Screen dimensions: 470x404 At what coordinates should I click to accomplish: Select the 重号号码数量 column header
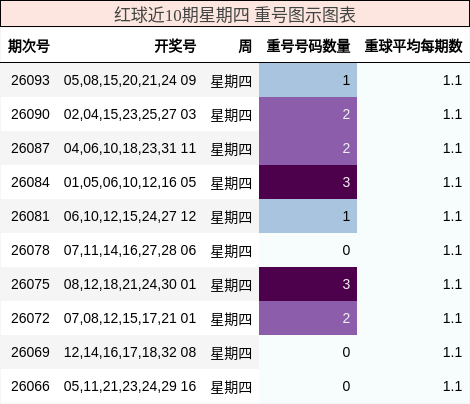pos(308,46)
